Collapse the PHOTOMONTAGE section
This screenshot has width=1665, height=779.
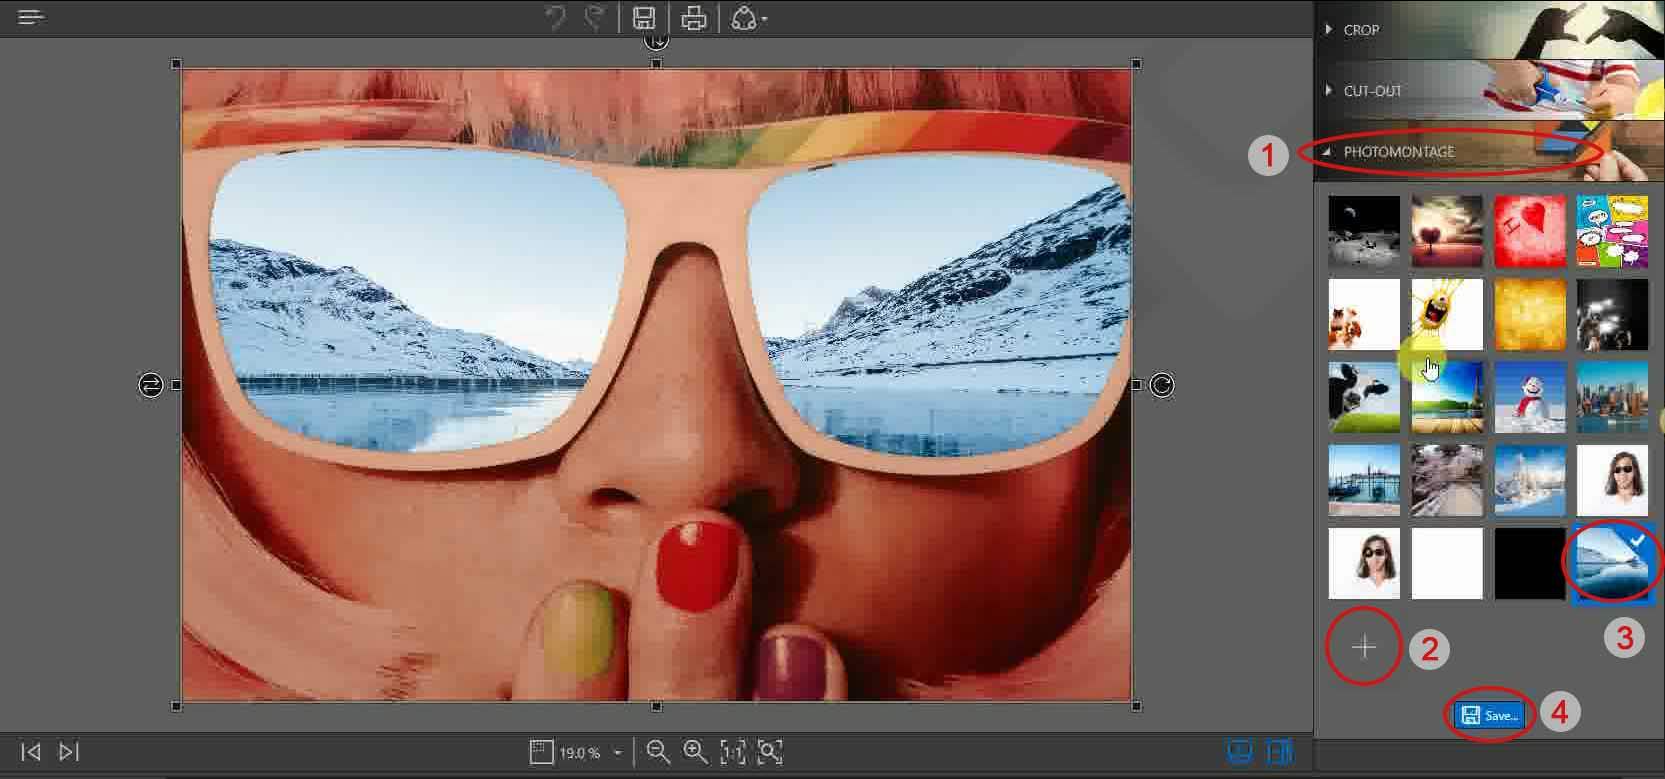pos(1398,152)
